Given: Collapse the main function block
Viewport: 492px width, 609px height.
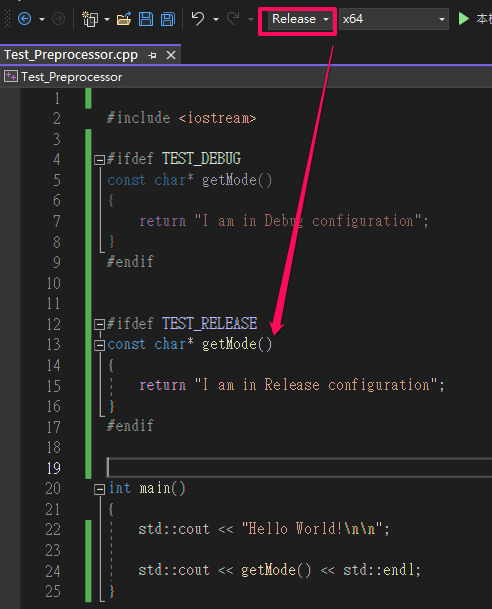Looking at the screenshot, I should tap(99, 489).
